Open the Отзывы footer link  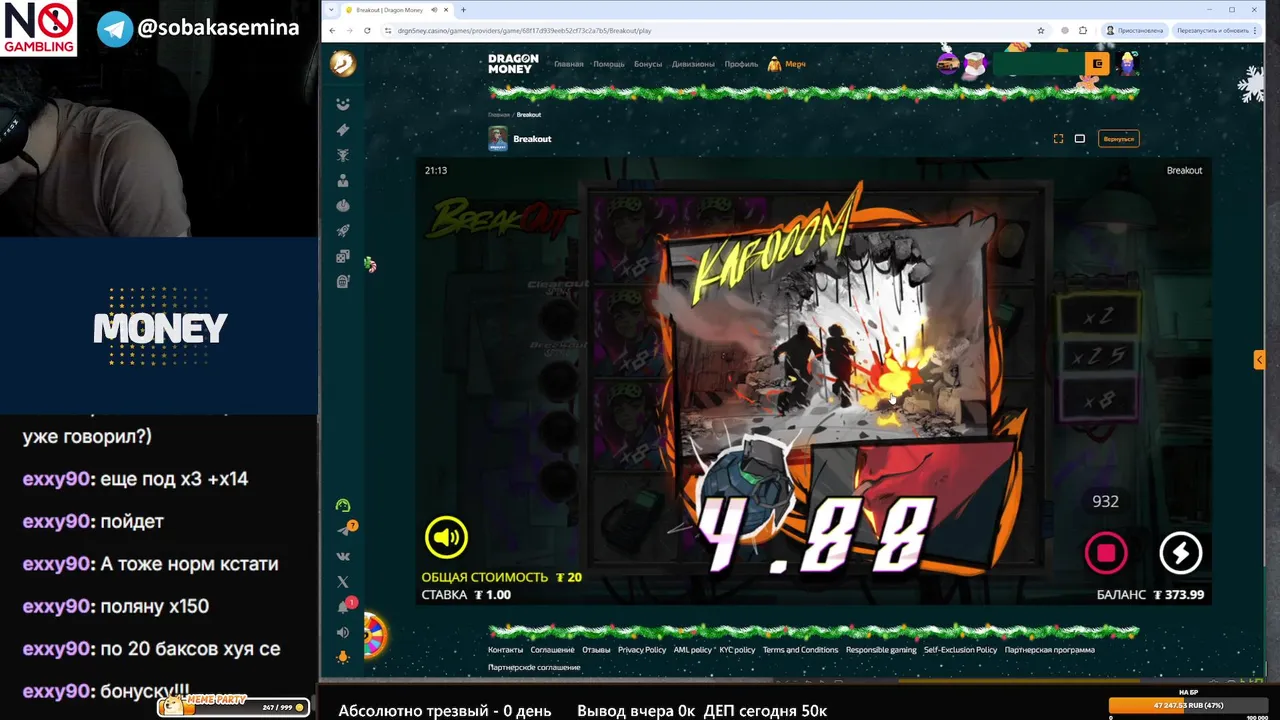[x=596, y=650]
